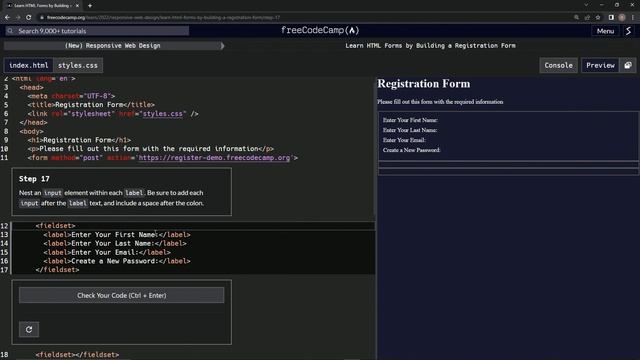Open the Menu button

[605, 31]
